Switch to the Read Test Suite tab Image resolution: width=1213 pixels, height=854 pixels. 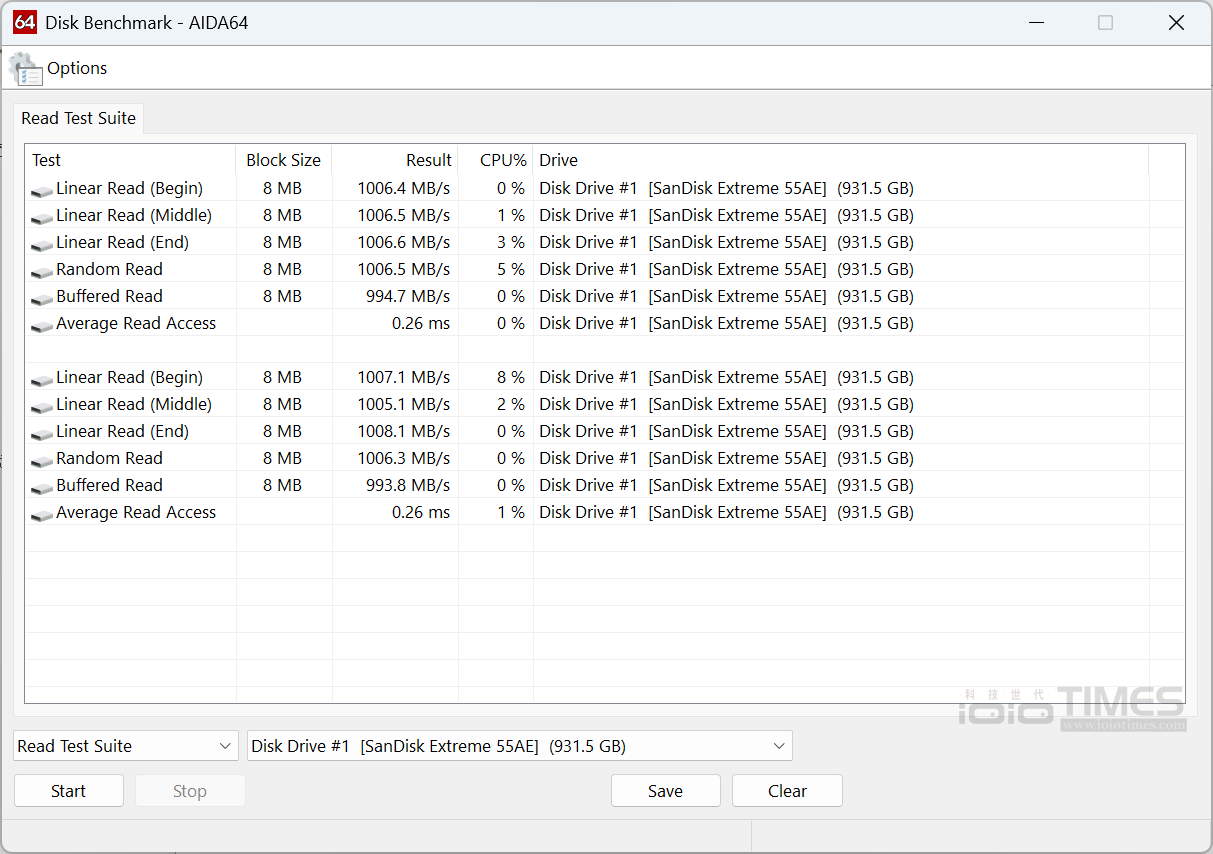77,118
